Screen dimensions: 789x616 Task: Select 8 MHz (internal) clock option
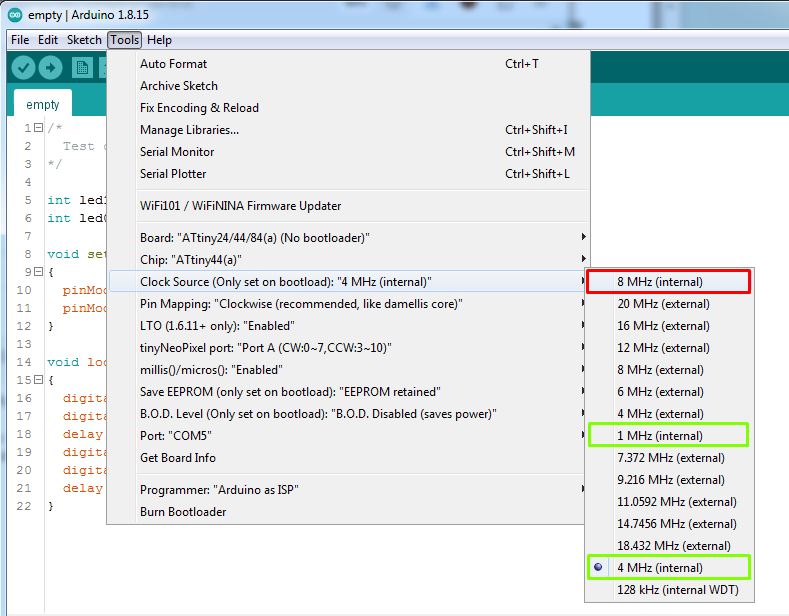click(x=669, y=282)
